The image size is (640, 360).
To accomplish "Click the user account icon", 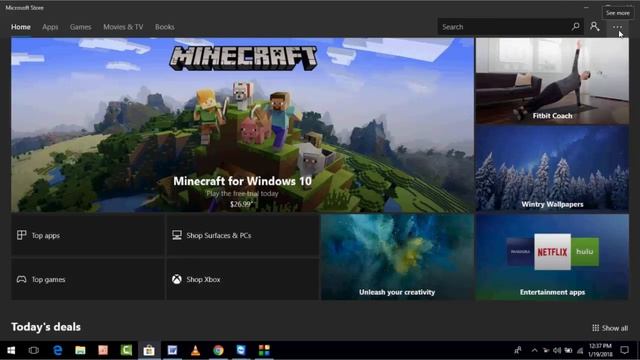I will click(x=595, y=27).
